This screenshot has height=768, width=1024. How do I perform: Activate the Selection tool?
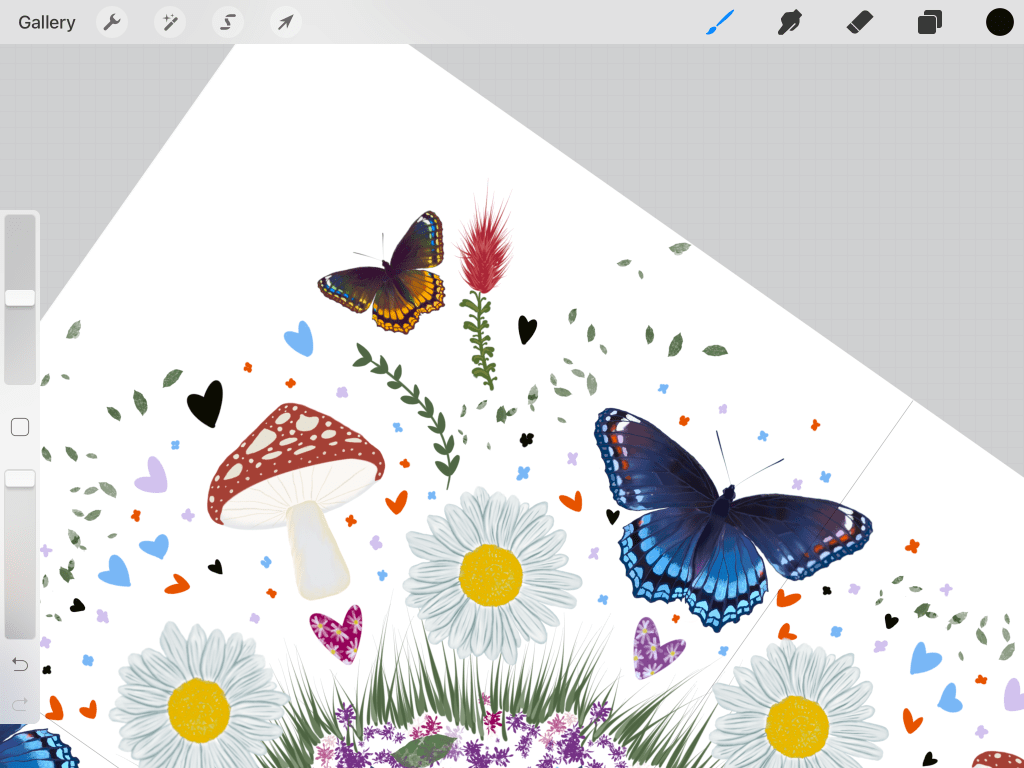[x=228, y=22]
